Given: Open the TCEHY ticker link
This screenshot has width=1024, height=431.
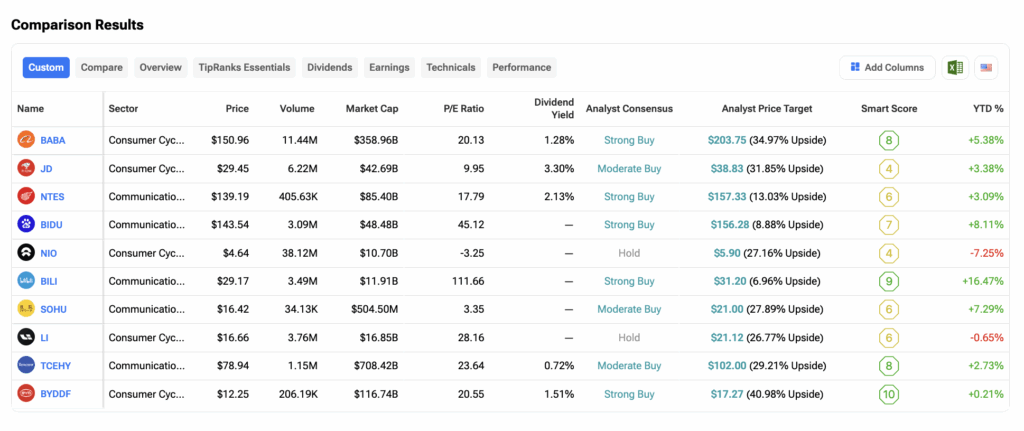Looking at the screenshot, I should click(x=55, y=366).
